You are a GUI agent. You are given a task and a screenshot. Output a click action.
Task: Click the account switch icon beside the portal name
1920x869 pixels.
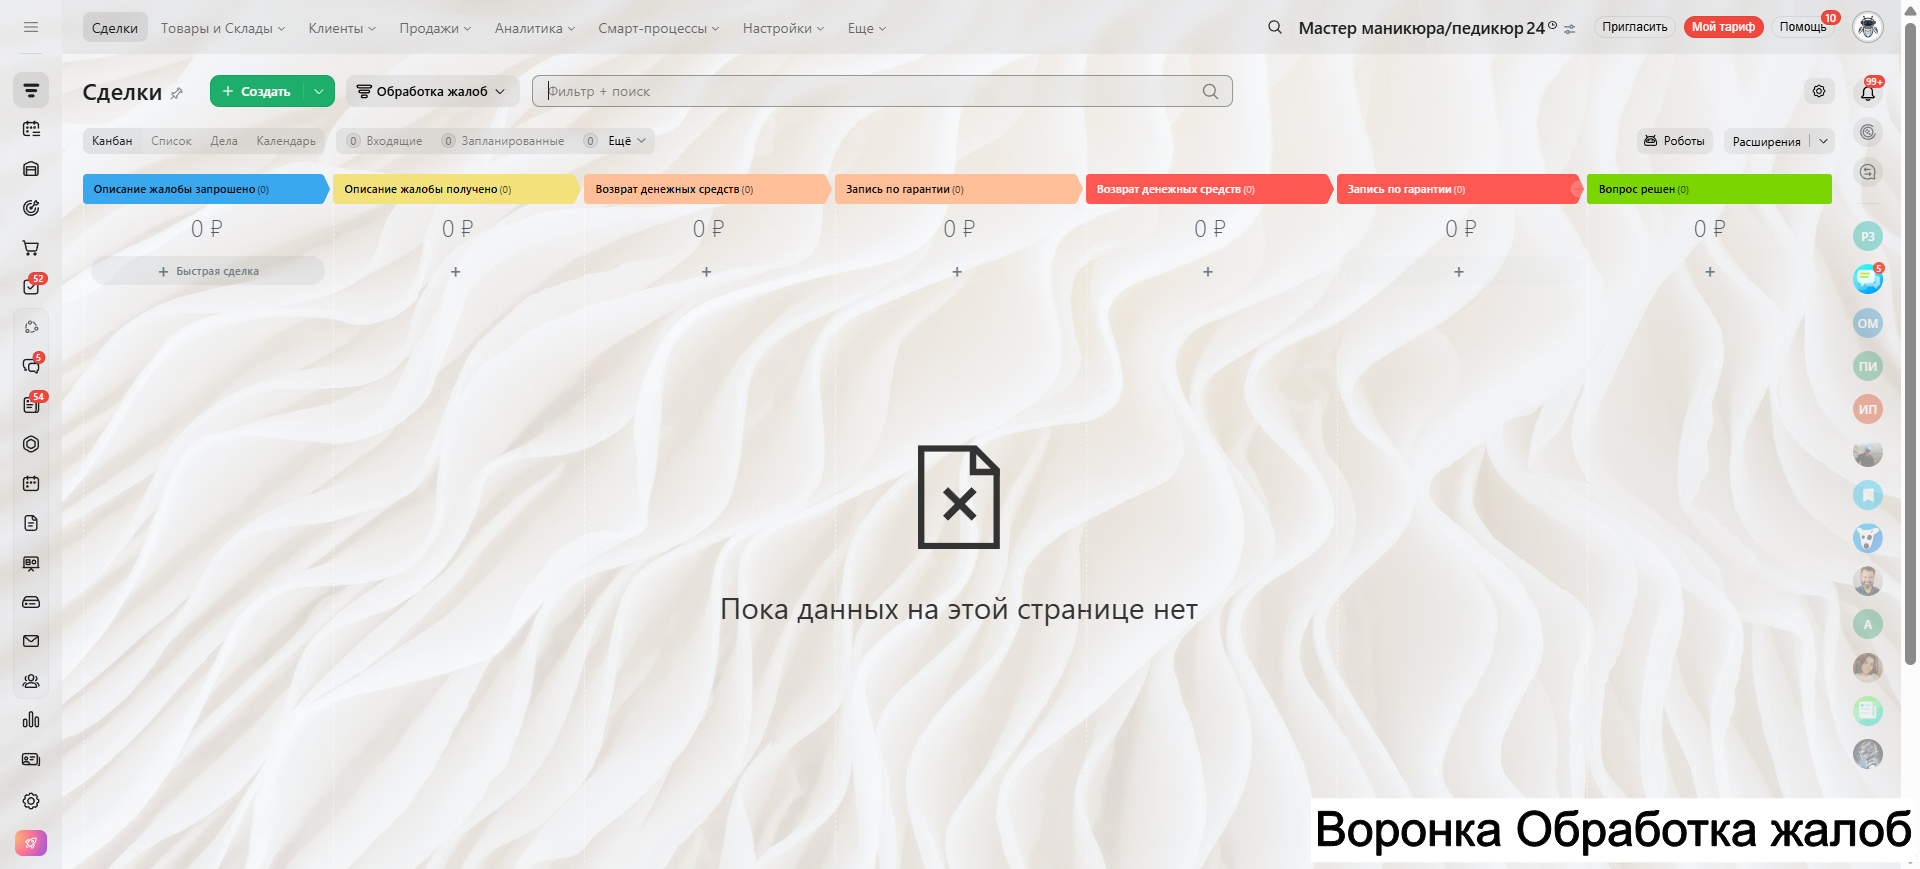1570,29
